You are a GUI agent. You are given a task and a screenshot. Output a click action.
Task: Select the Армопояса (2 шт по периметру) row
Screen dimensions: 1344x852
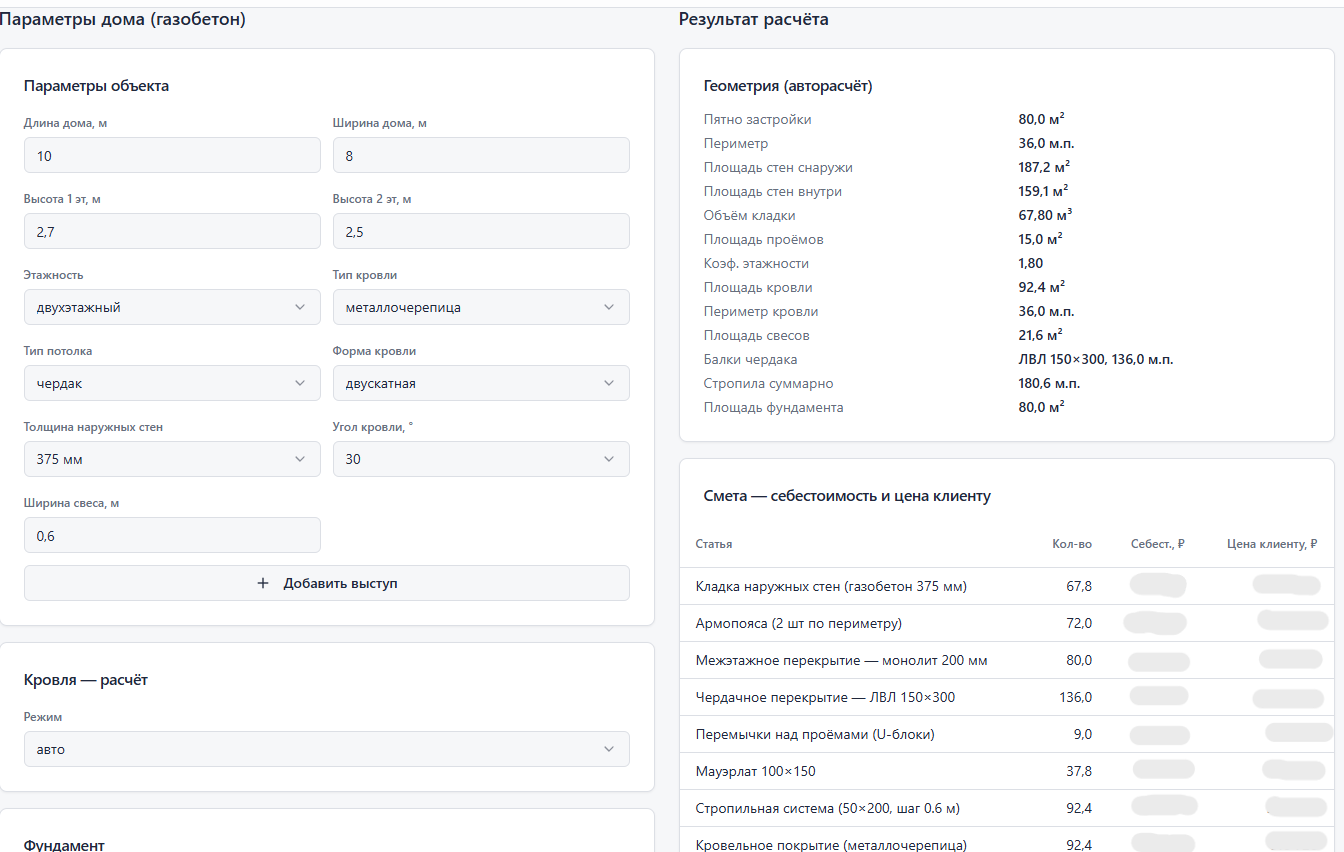[x=1007, y=623]
